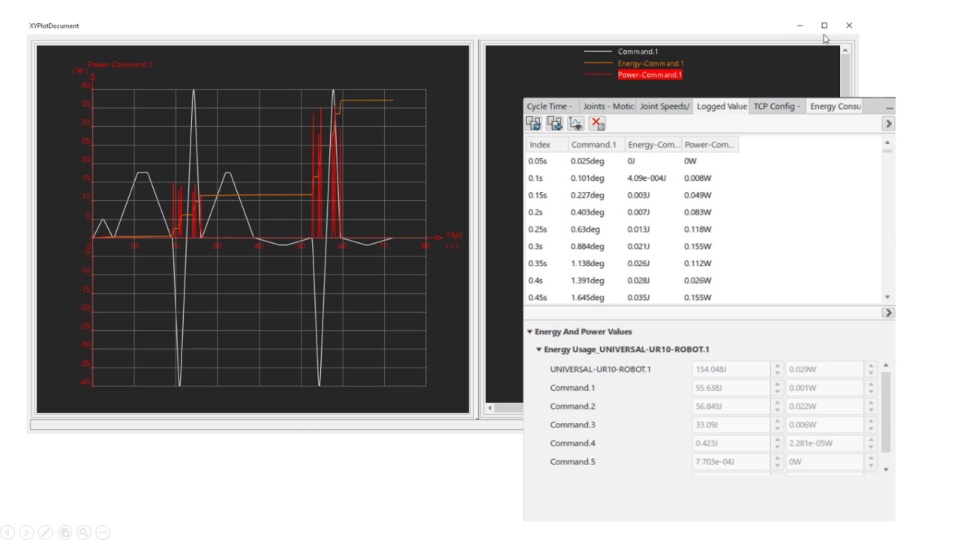Click the energy values list scrollbar thumb
Image resolution: width=960 pixels, height=540 pixels.
point(886,411)
